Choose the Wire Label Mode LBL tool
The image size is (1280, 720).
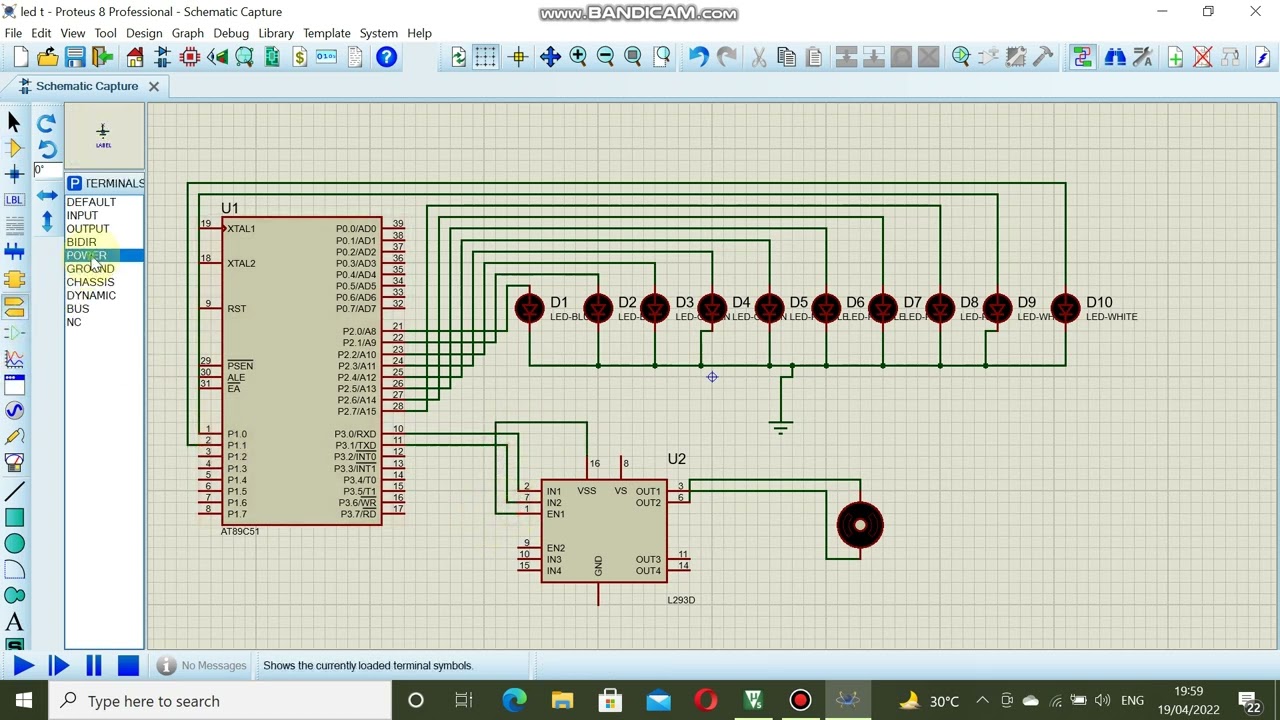[14, 200]
